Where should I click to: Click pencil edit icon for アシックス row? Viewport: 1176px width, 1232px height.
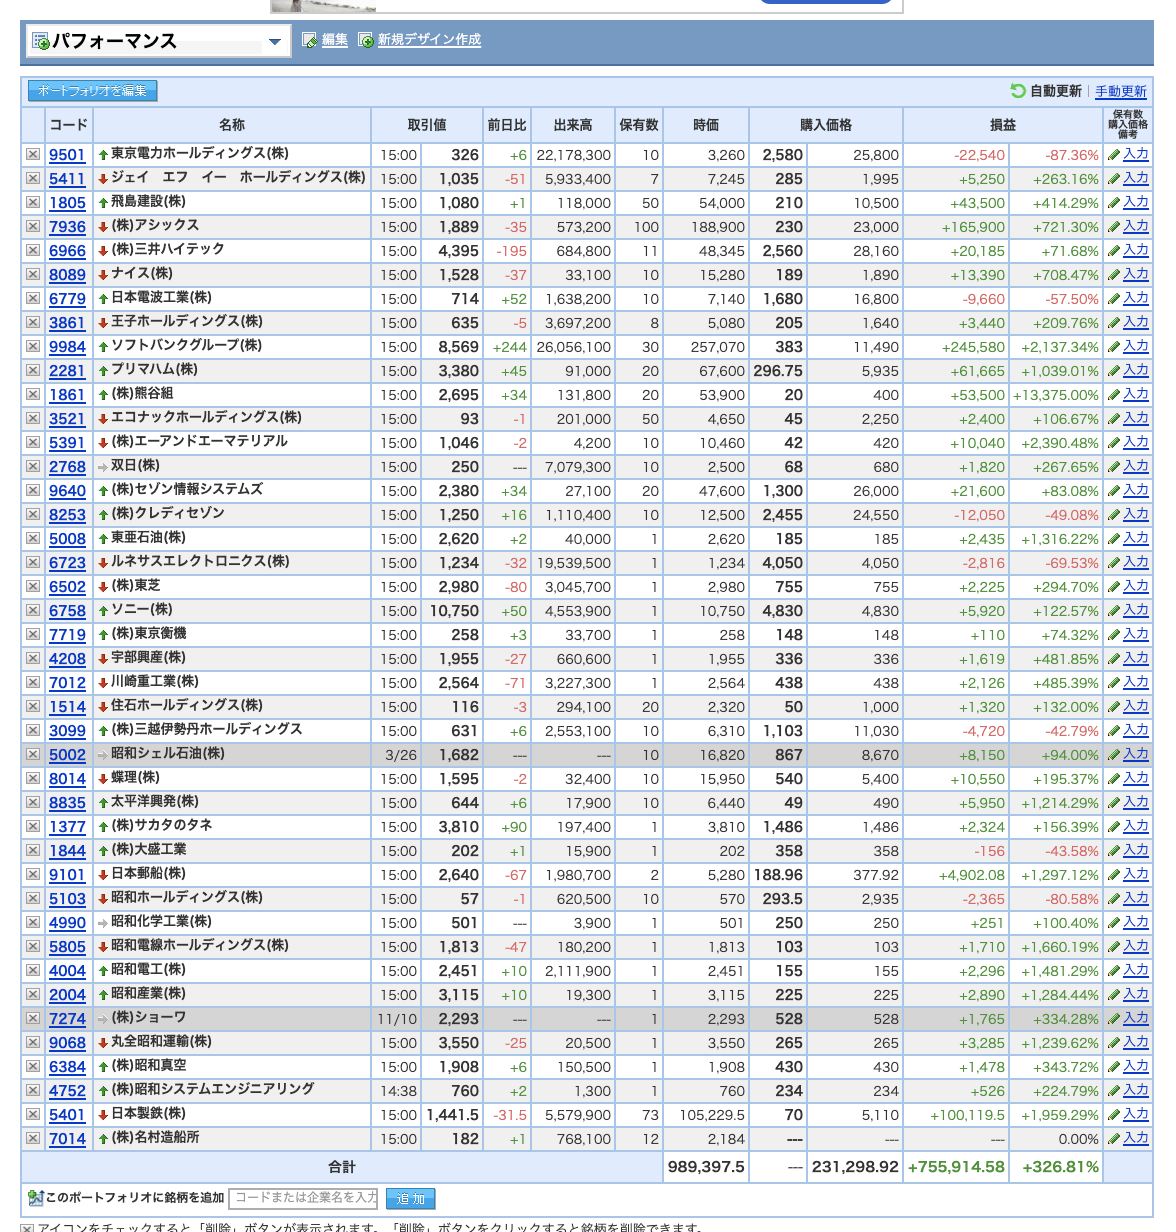(1114, 227)
